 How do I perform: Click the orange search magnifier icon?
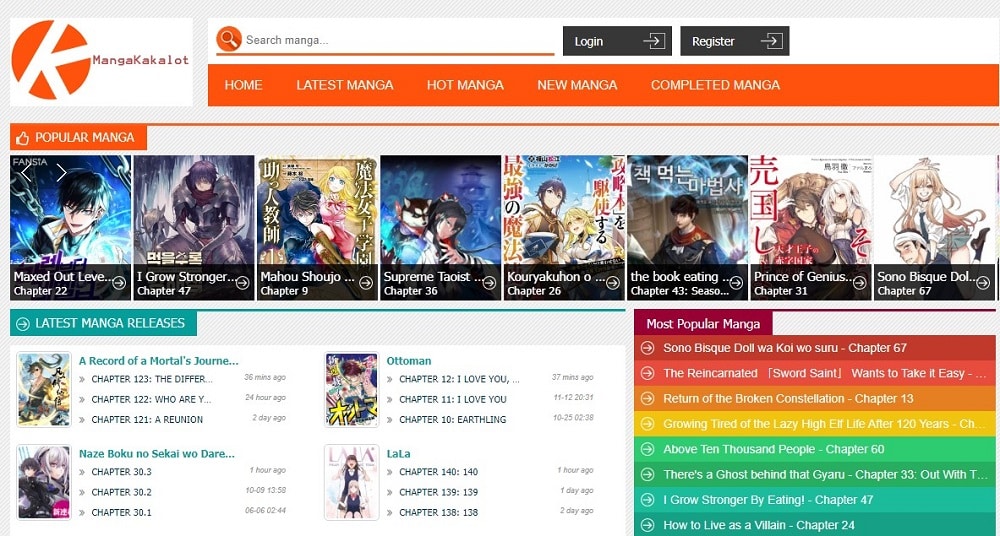(x=229, y=39)
